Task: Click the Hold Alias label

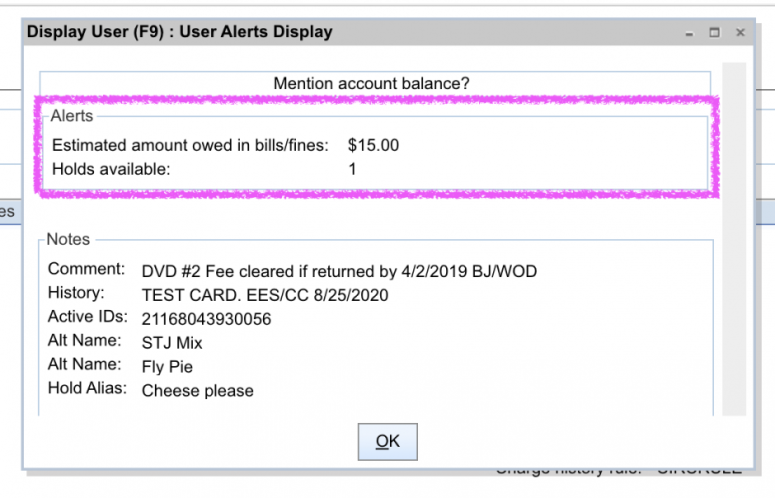Action: pyautogui.click(x=87, y=388)
